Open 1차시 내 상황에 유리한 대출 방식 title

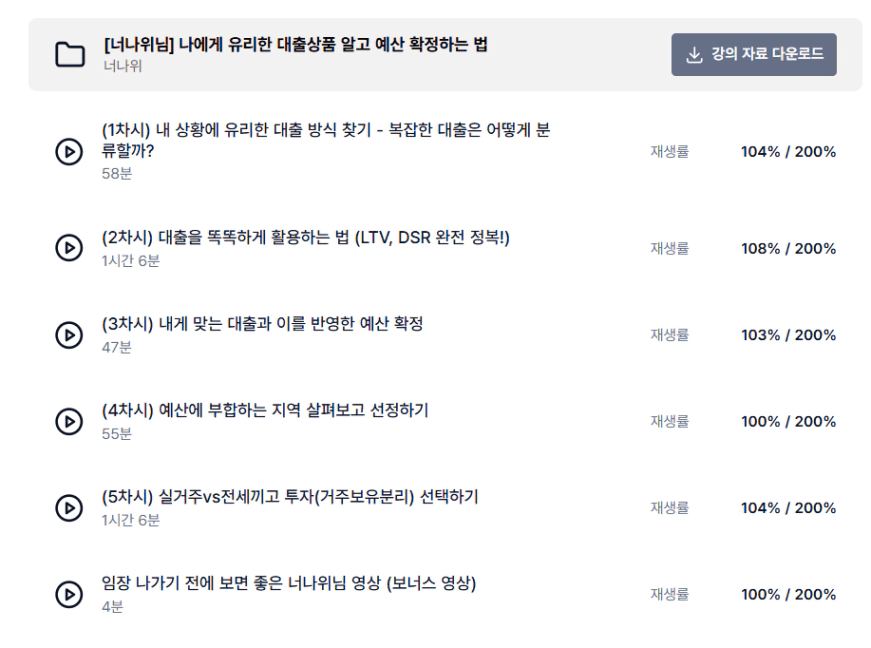click(326, 140)
